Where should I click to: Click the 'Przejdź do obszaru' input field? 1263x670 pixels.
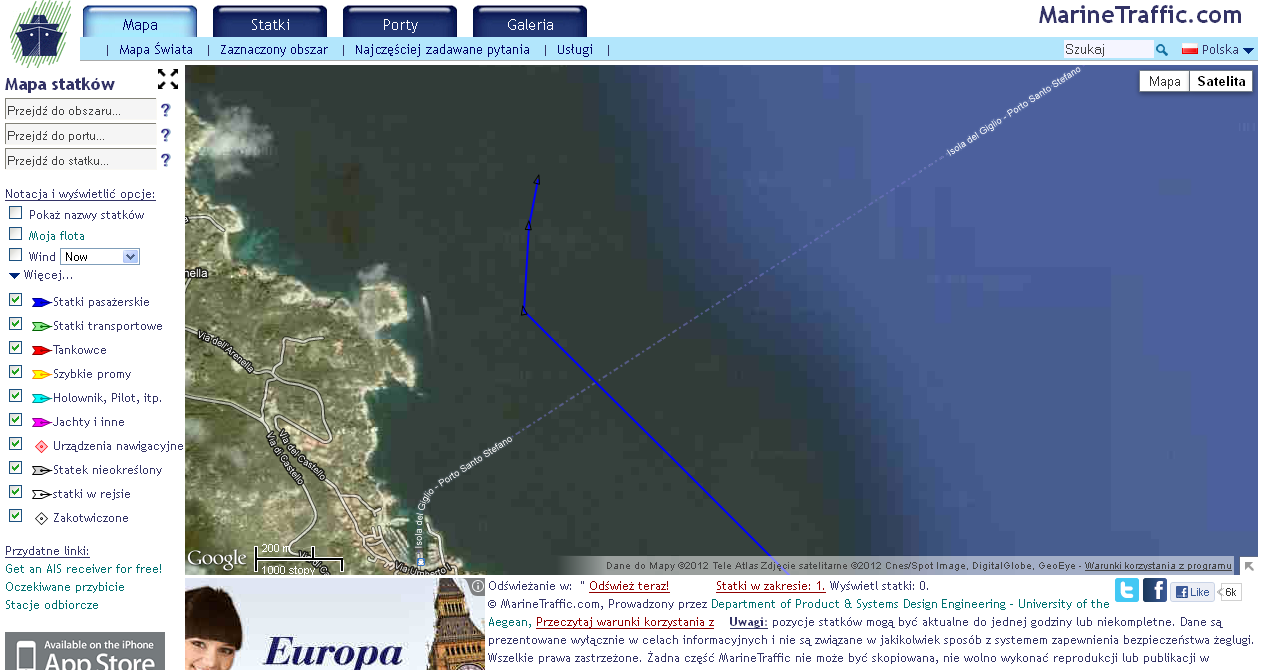coord(80,111)
